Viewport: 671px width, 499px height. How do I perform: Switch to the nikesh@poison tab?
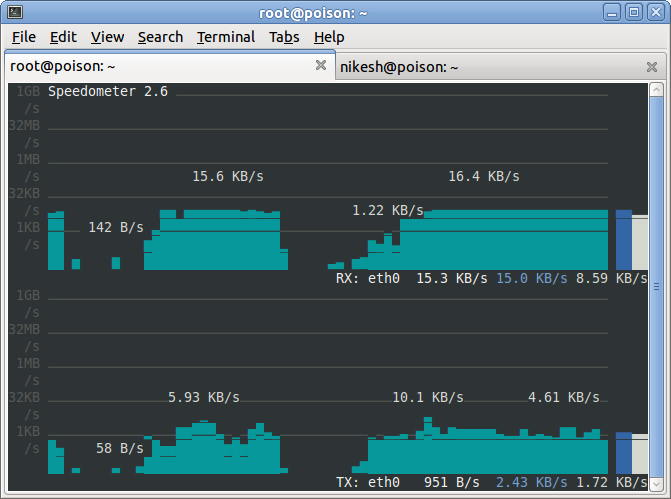pyautogui.click(x=500, y=67)
